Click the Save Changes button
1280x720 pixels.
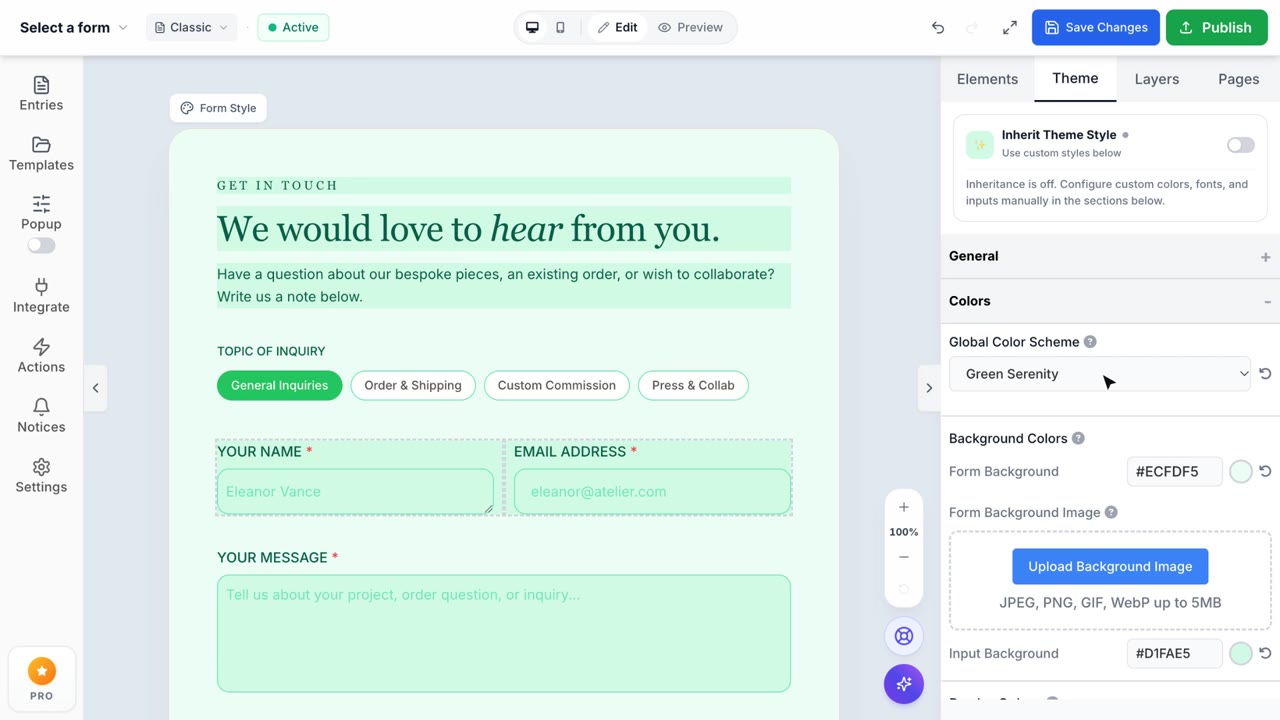point(1096,27)
